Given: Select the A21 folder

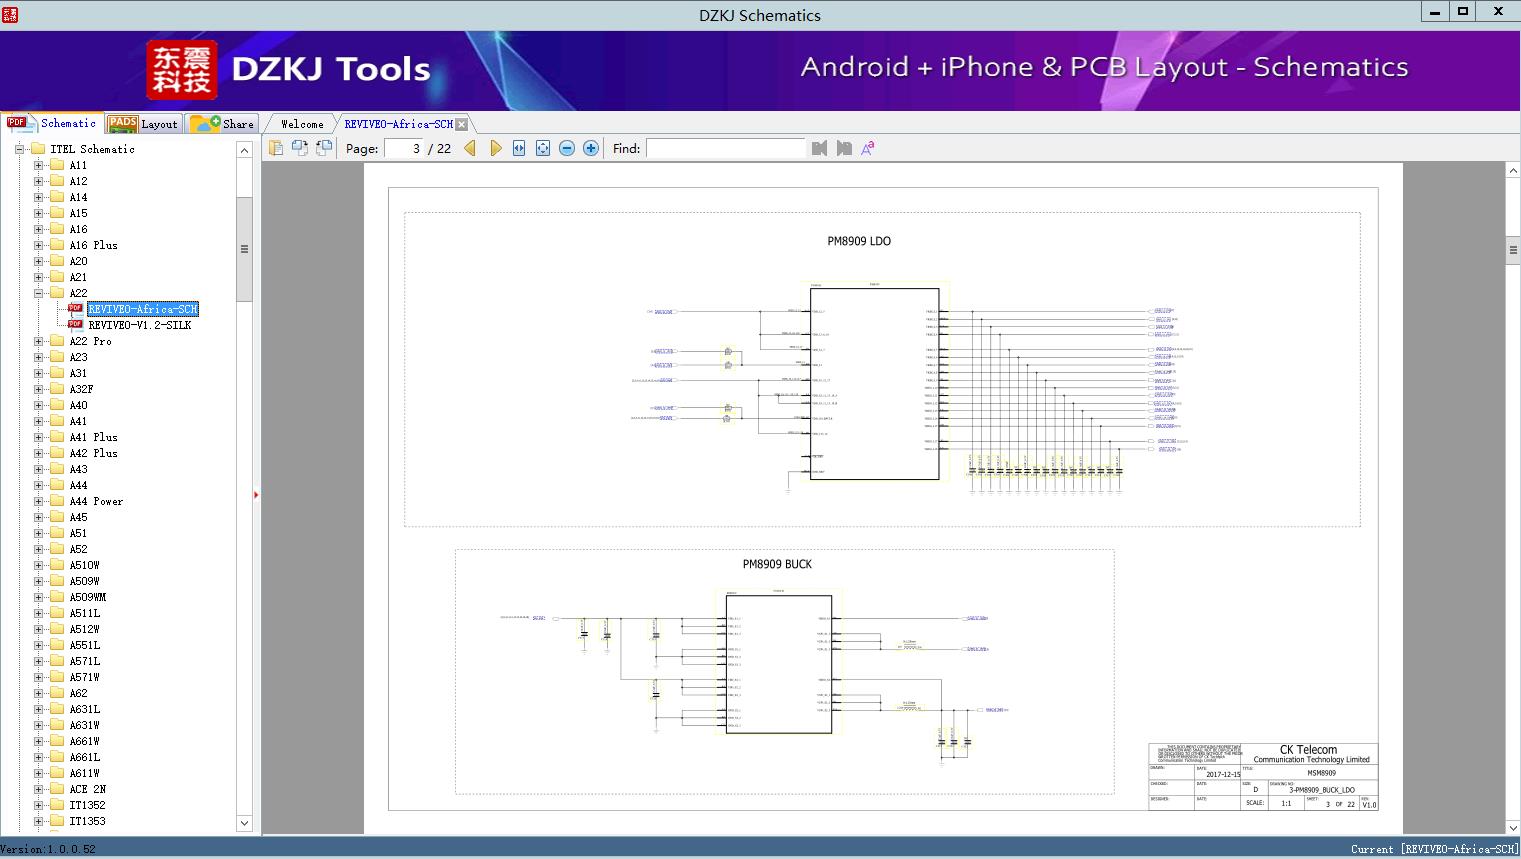Looking at the screenshot, I should [78, 277].
